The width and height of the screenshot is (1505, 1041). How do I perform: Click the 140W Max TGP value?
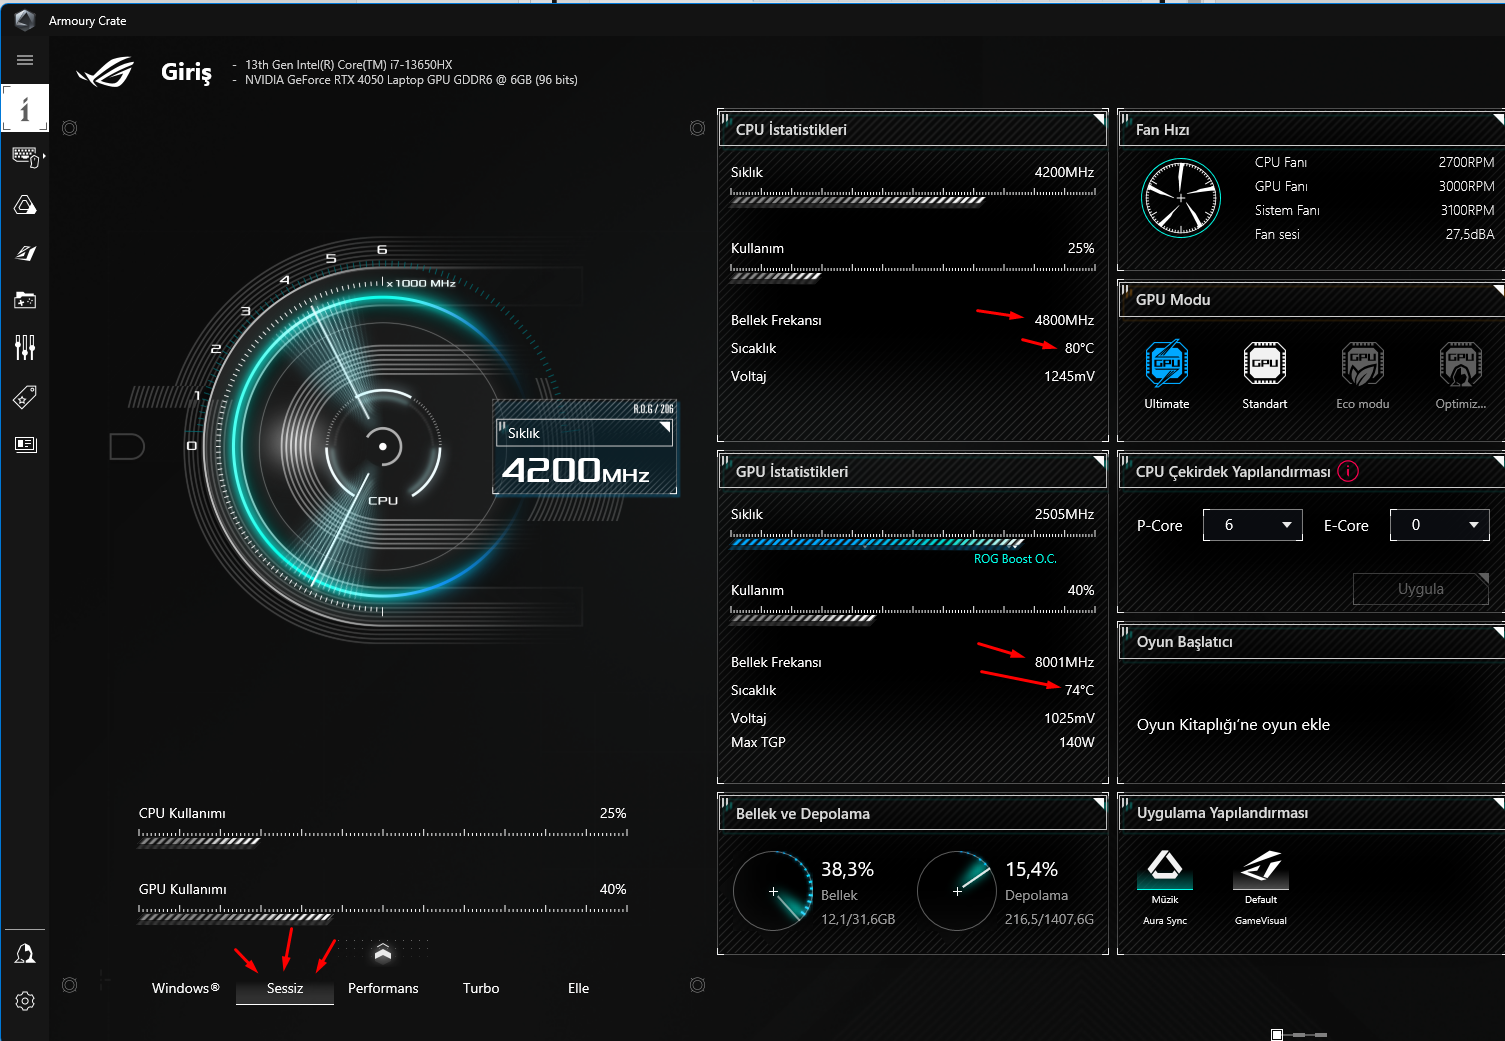1077,742
